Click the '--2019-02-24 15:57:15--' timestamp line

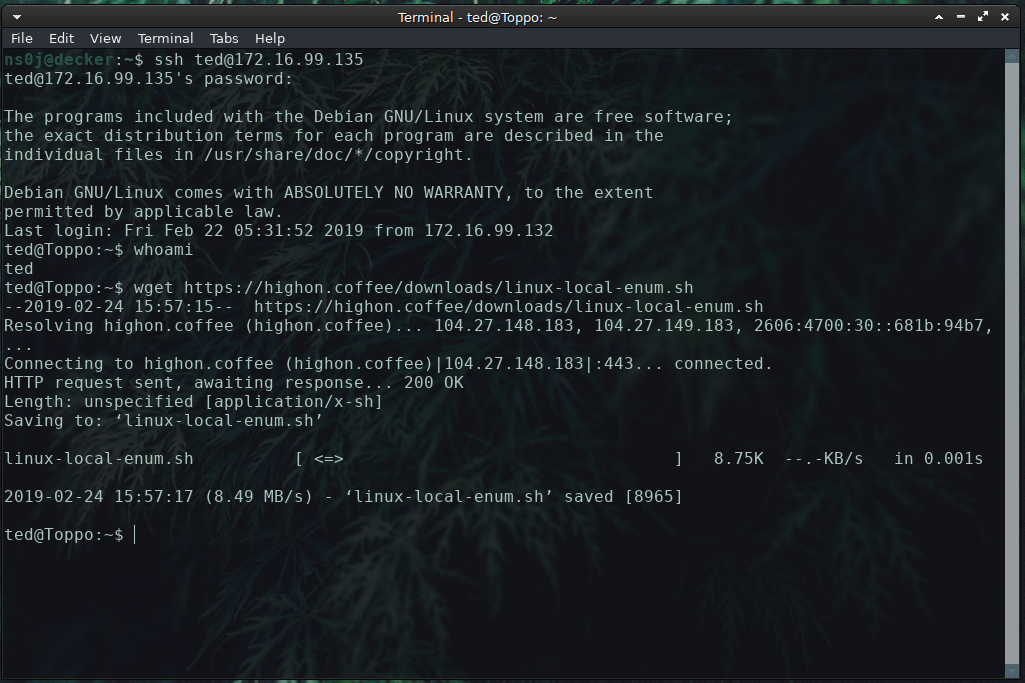click(384, 307)
